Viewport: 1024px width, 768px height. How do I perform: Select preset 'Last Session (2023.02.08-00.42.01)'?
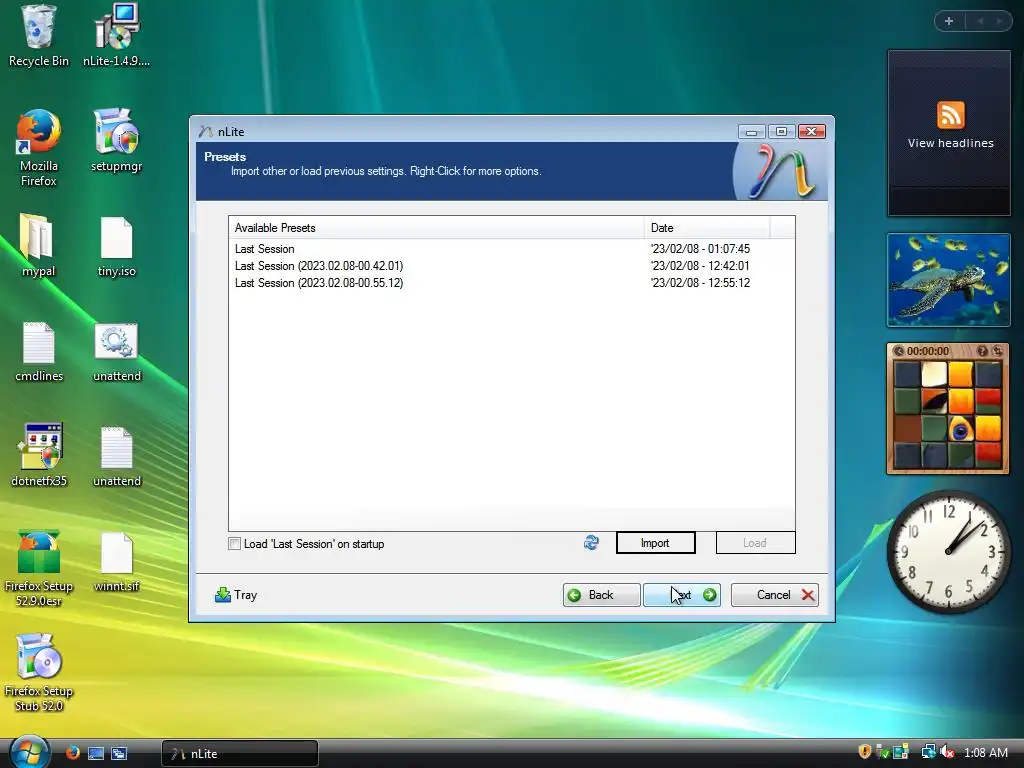point(319,266)
